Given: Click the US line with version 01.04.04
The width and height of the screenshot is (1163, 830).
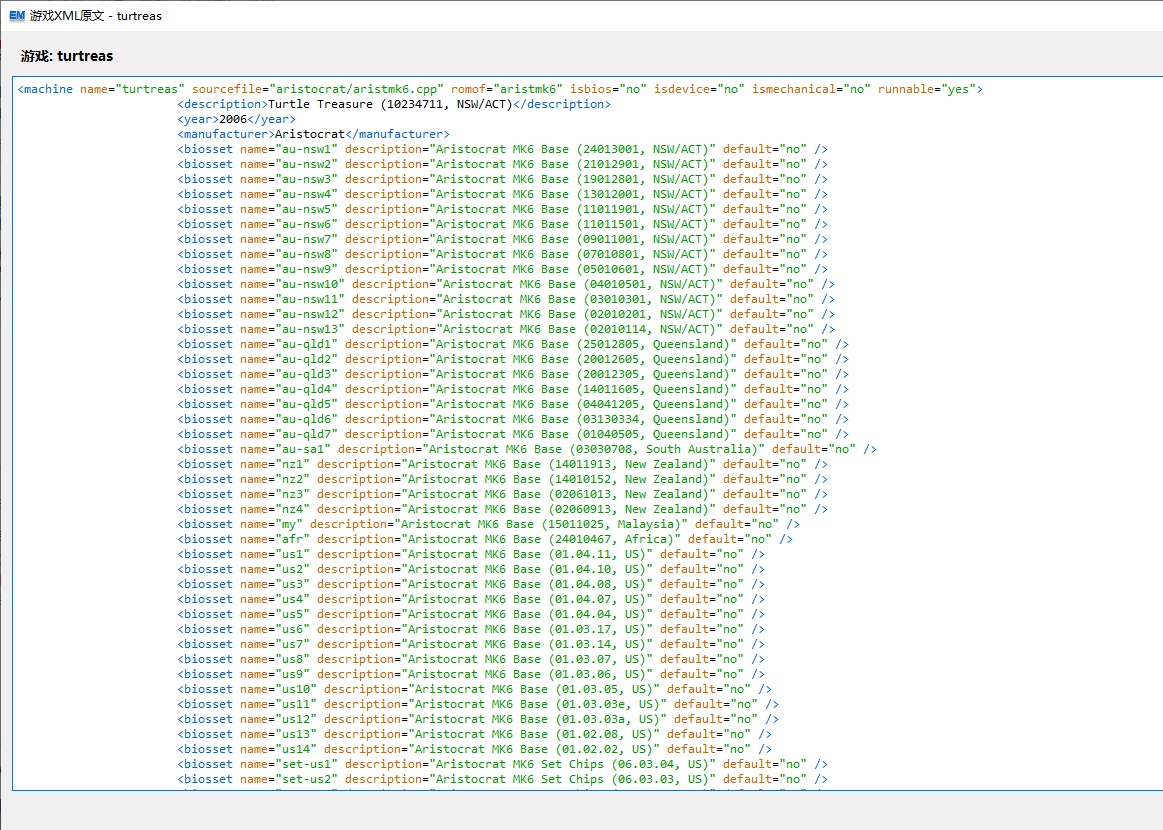Looking at the screenshot, I should 471,613.
